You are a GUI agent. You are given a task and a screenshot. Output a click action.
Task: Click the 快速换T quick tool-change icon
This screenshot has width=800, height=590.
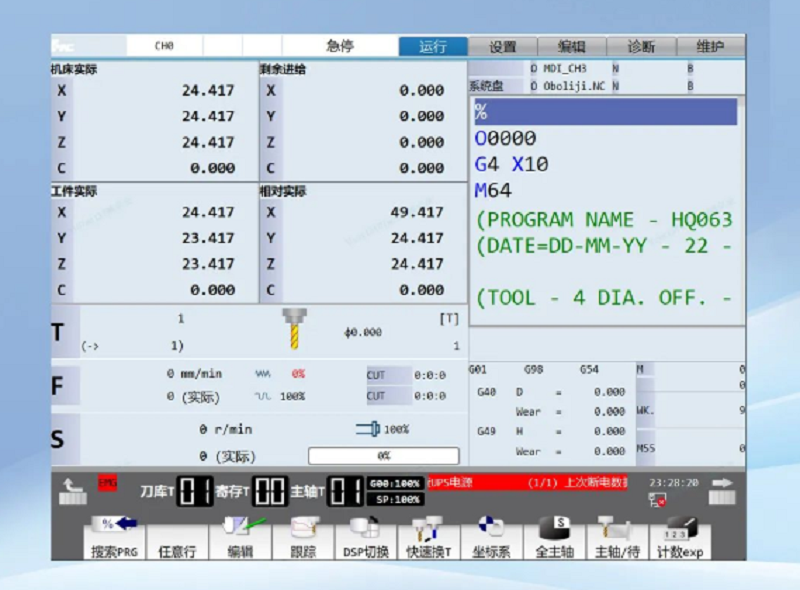click(x=428, y=537)
